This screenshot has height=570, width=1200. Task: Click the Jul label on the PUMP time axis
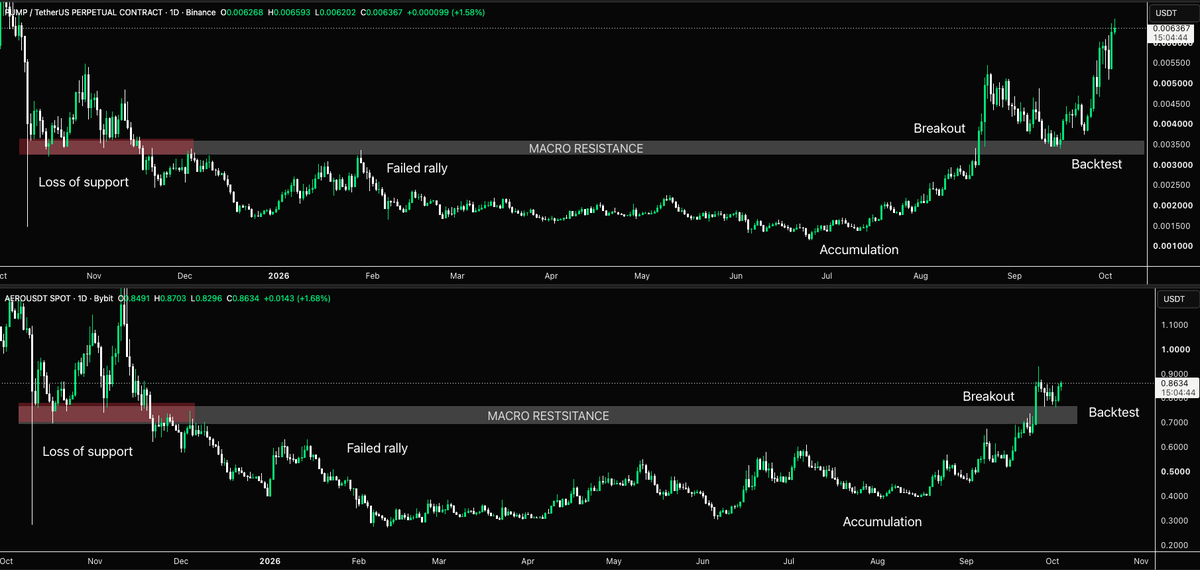click(x=827, y=274)
